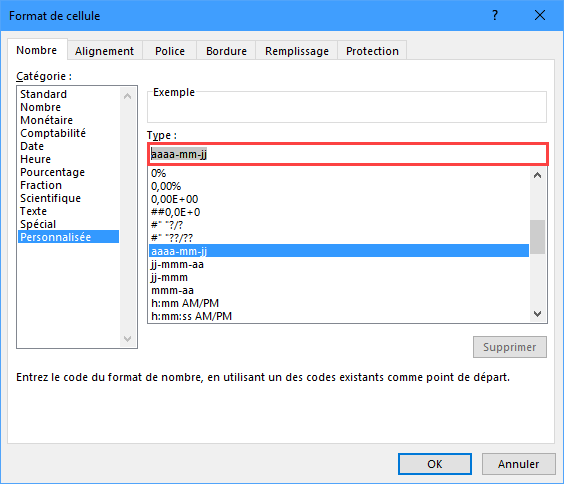Choose the 0,00E+00 format code
This screenshot has height=484, width=564.
pos(339,199)
